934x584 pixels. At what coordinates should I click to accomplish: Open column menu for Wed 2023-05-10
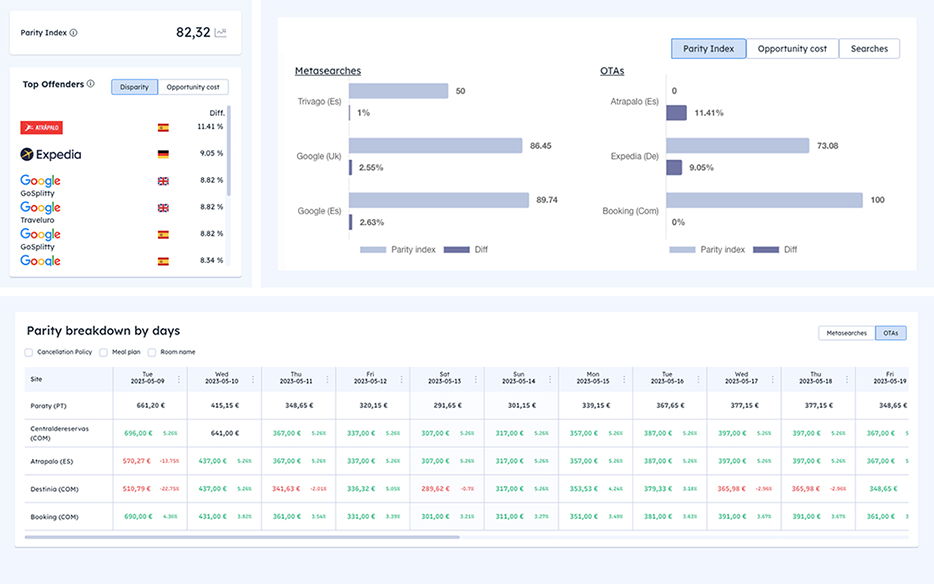(x=253, y=379)
